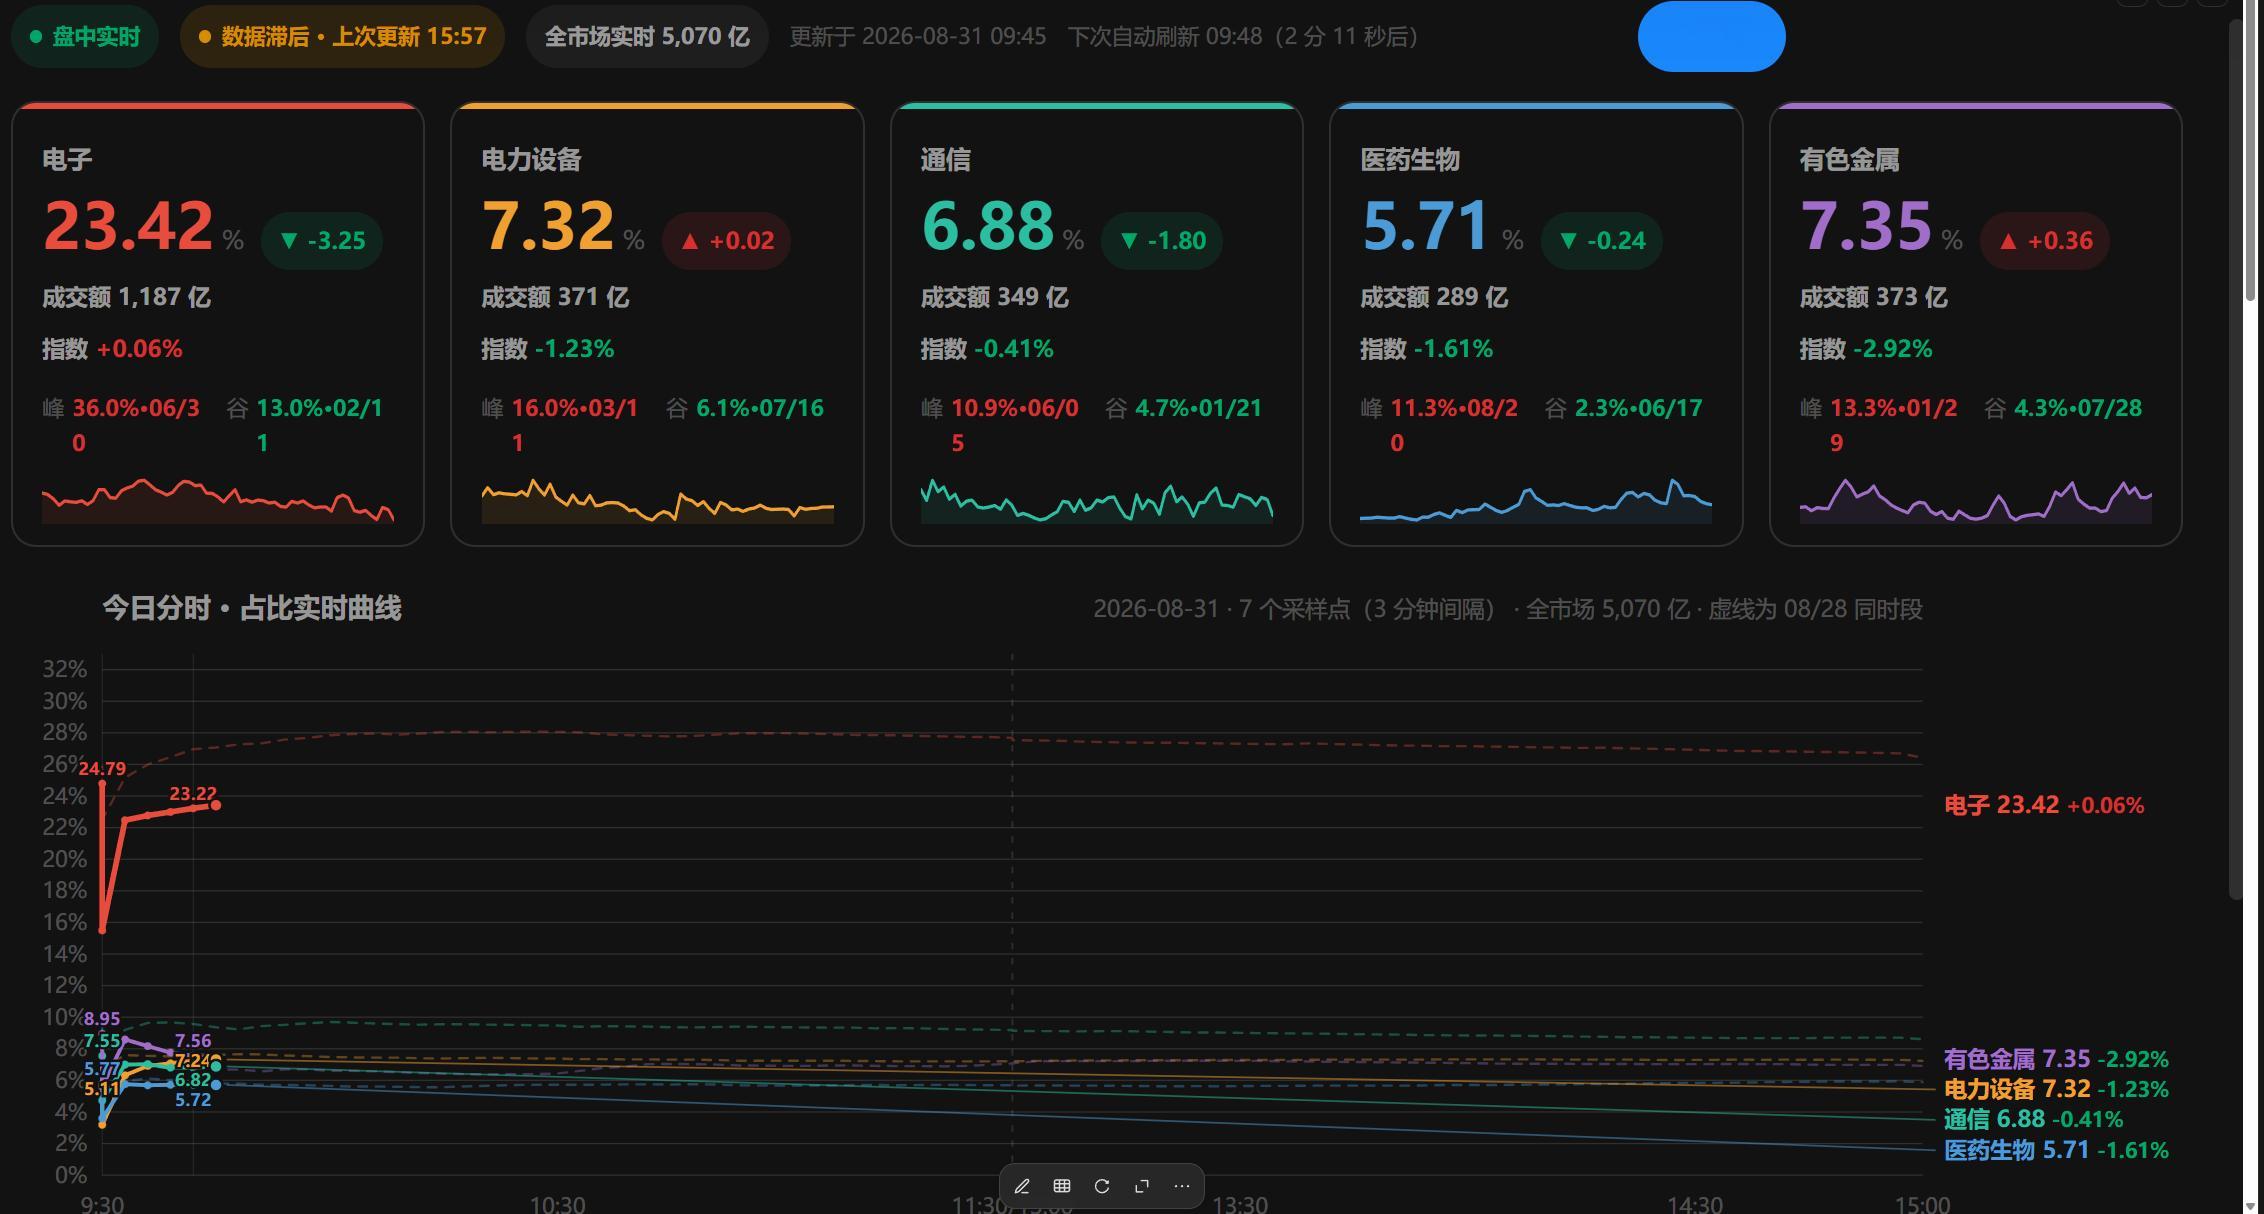Click the 谷 6.1%•07/16 trough value

(x=745, y=408)
